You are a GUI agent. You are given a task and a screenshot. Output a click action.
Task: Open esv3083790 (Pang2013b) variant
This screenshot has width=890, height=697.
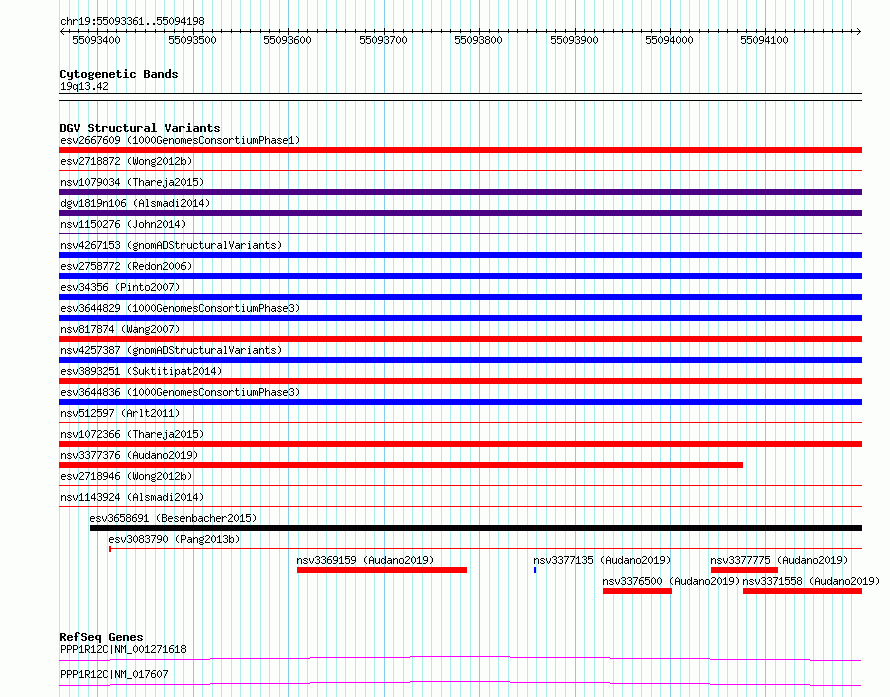(174, 539)
